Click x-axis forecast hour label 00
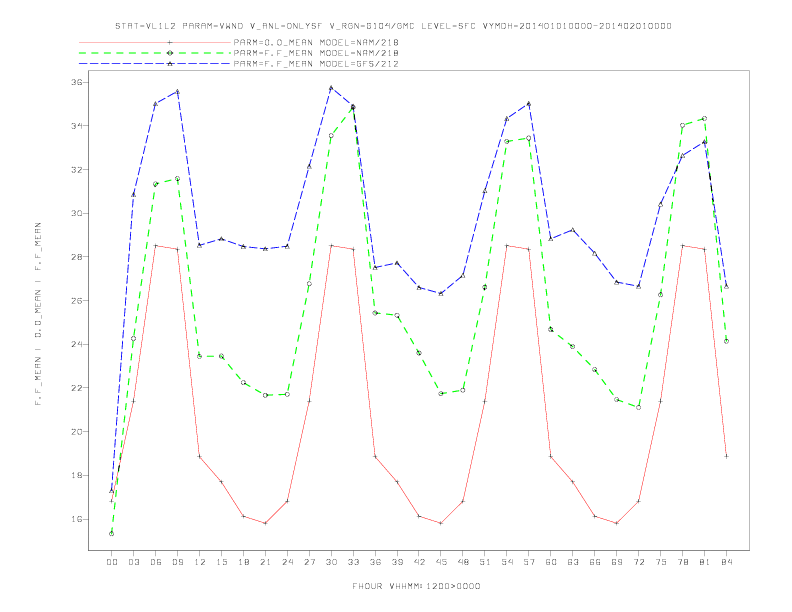The width and height of the screenshot is (792, 612). [112, 562]
